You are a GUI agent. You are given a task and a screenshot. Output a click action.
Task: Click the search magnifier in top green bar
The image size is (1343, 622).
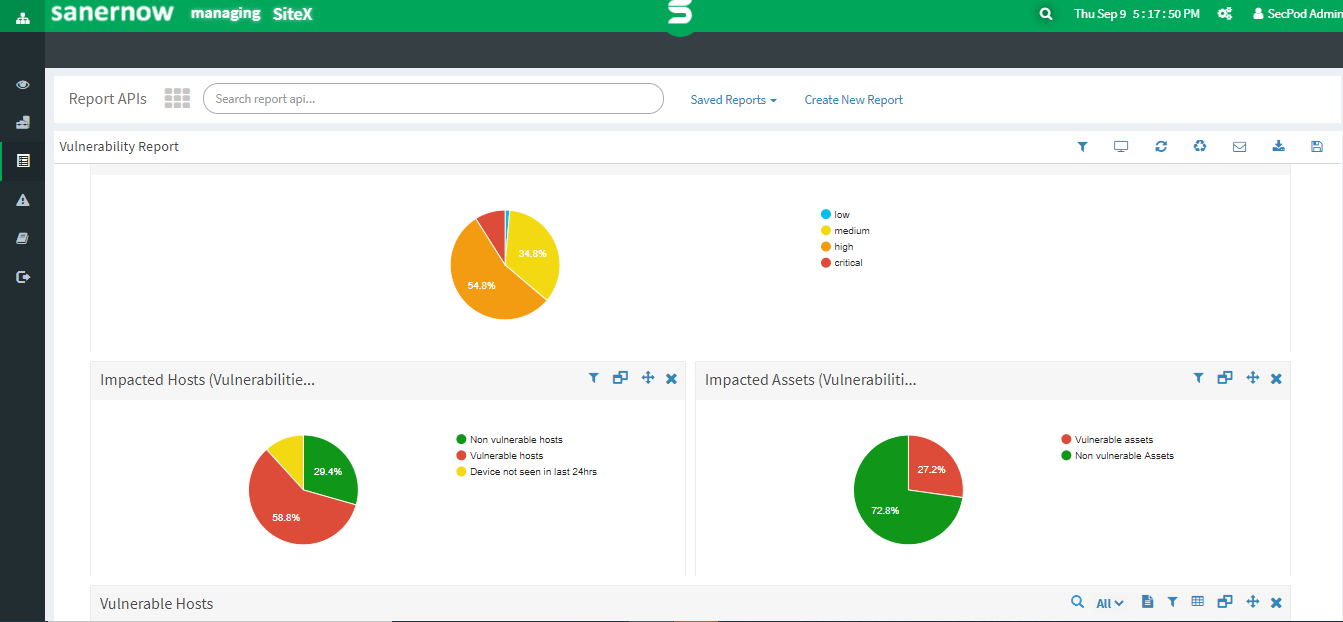coord(1046,14)
